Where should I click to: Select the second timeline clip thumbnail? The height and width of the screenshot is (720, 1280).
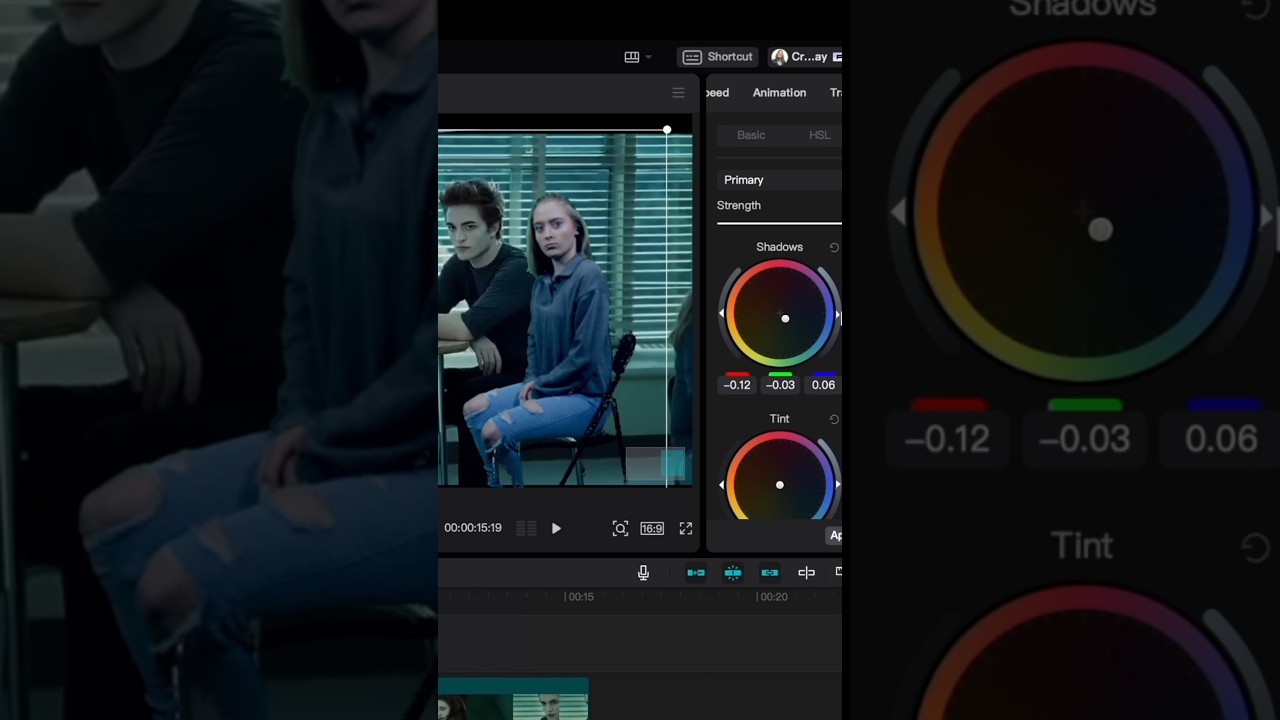point(550,706)
